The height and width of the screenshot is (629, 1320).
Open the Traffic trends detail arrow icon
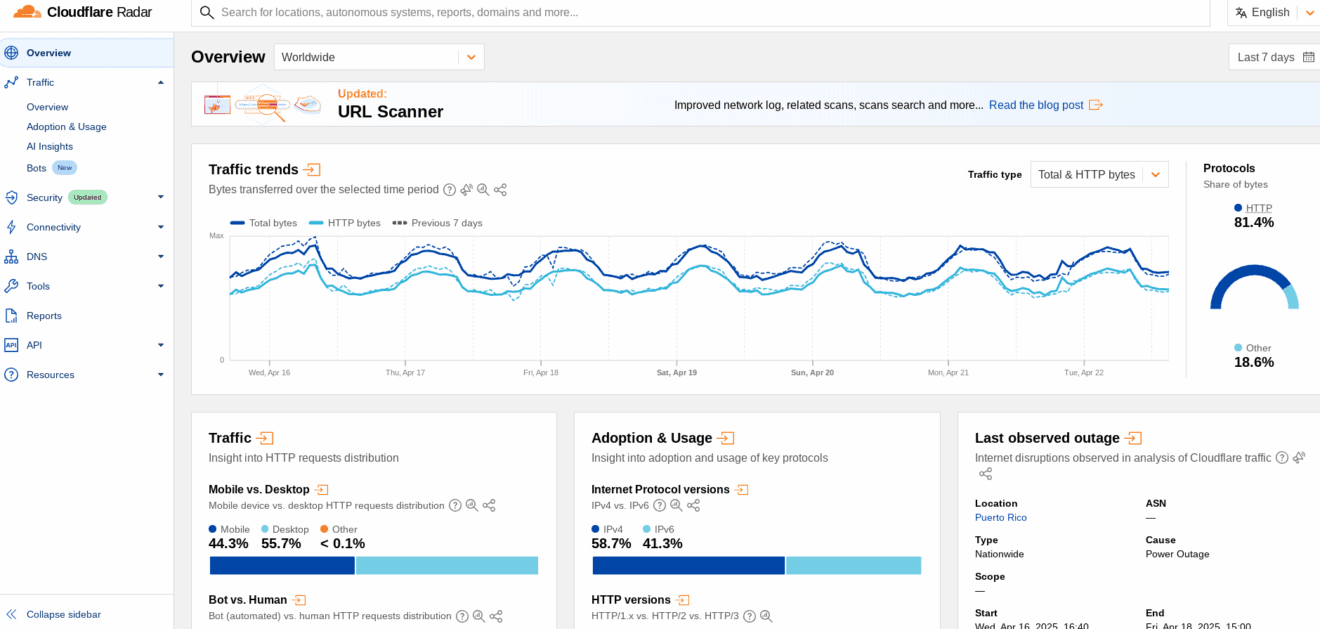312,170
